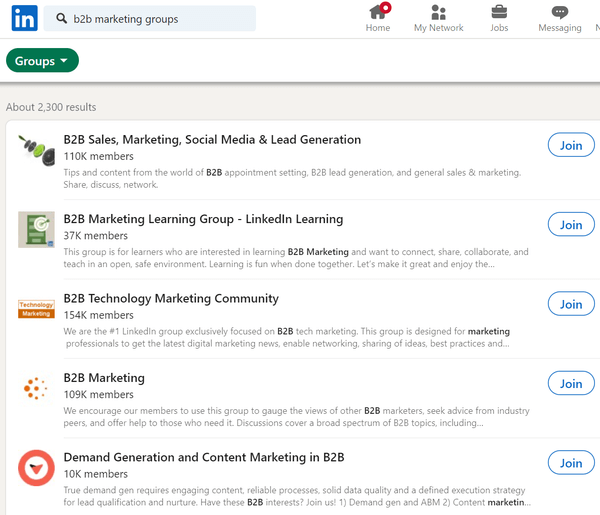Click into the 'b2b marketing groups' search field
600x515 pixels.
click(150, 18)
